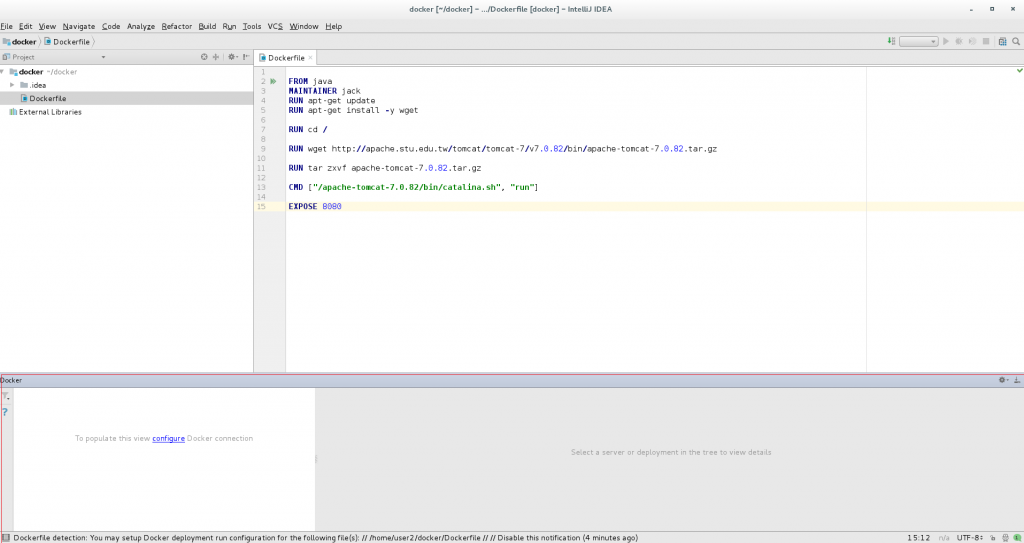Image resolution: width=1024 pixels, height=543 pixels.
Task: Open Docker tool window gear settings
Action: point(1003,380)
